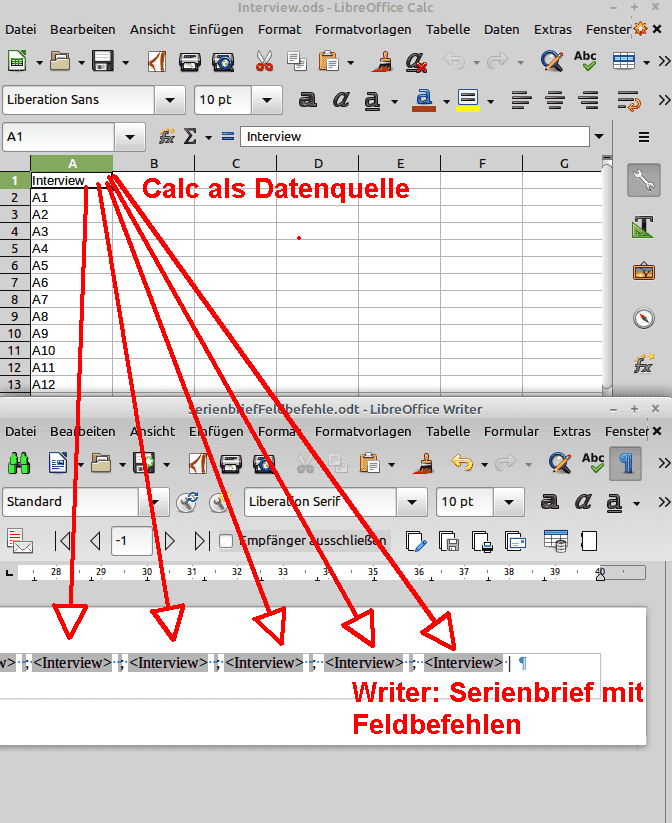Open Writer's Formular menu
Image resolution: width=672 pixels, height=823 pixels.
(511, 431)
